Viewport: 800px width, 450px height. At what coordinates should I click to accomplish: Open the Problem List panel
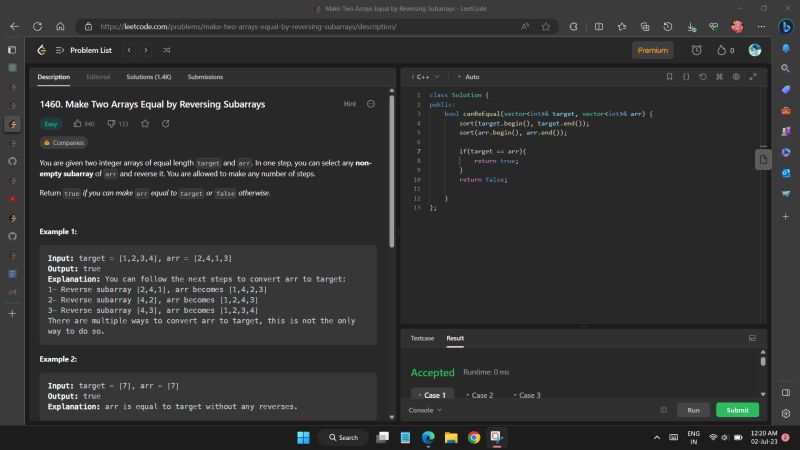84,50
